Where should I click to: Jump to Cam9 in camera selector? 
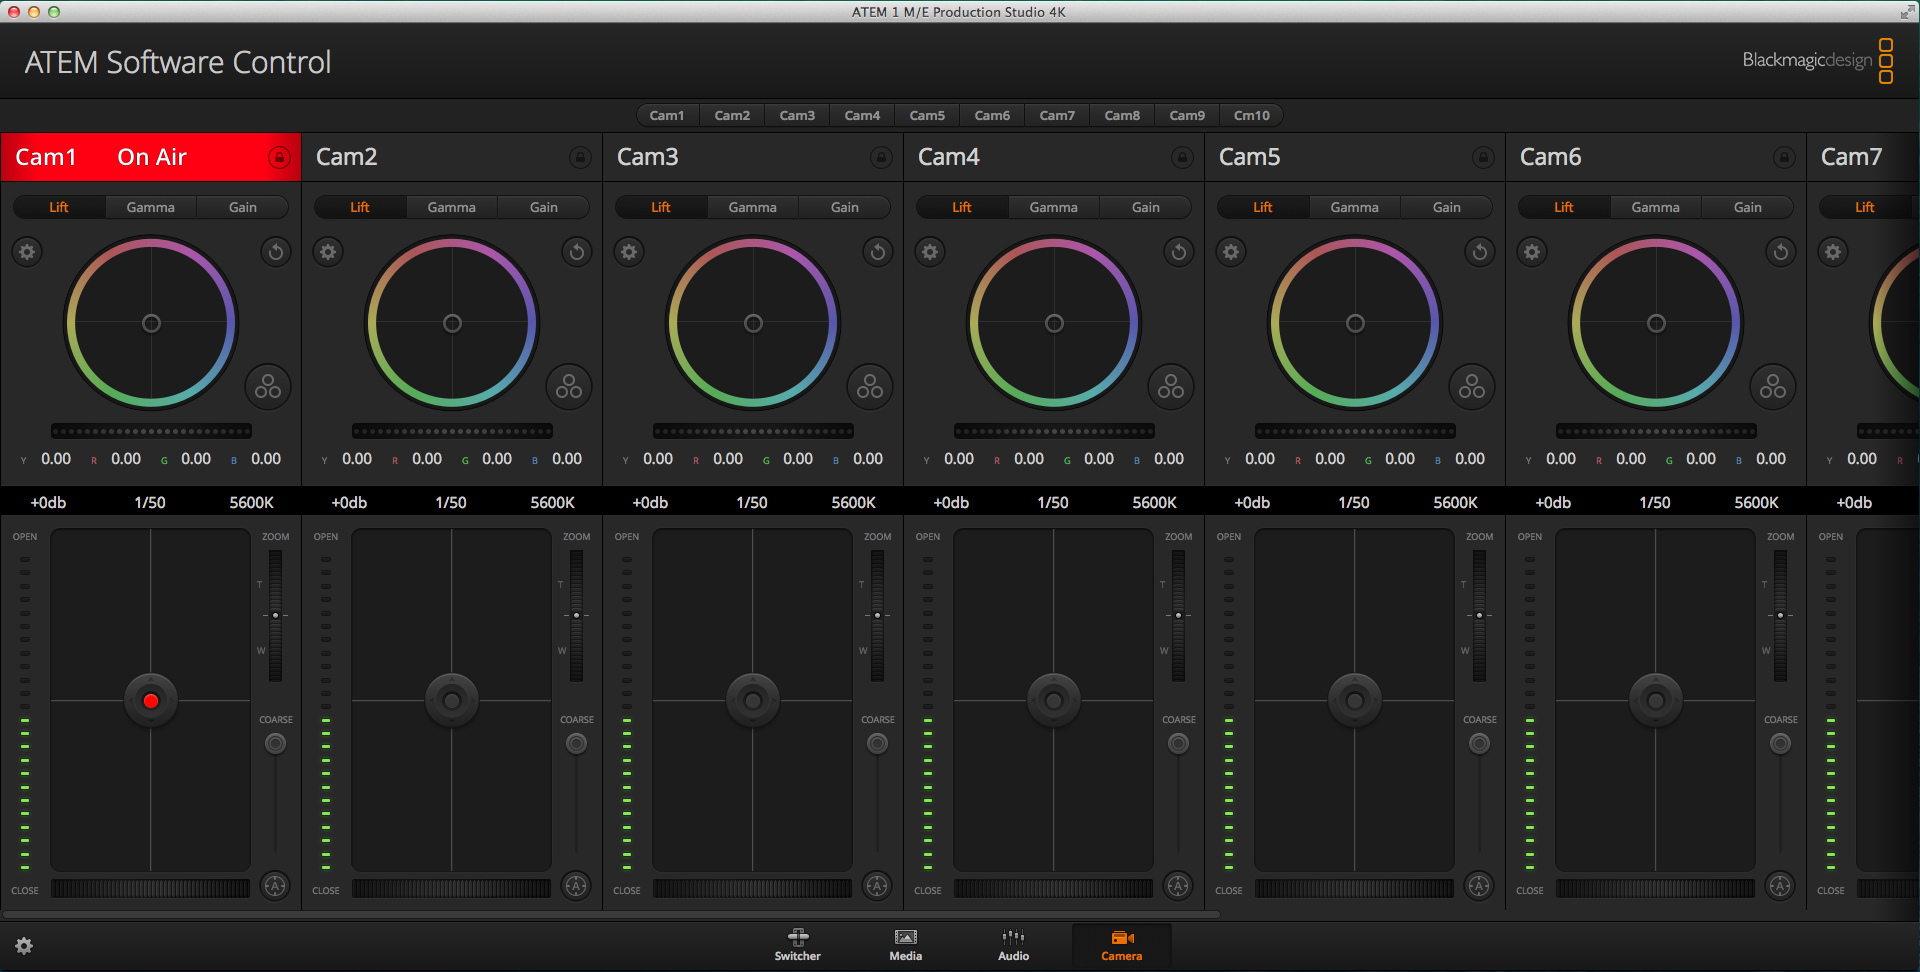[x=1187, y=115]
